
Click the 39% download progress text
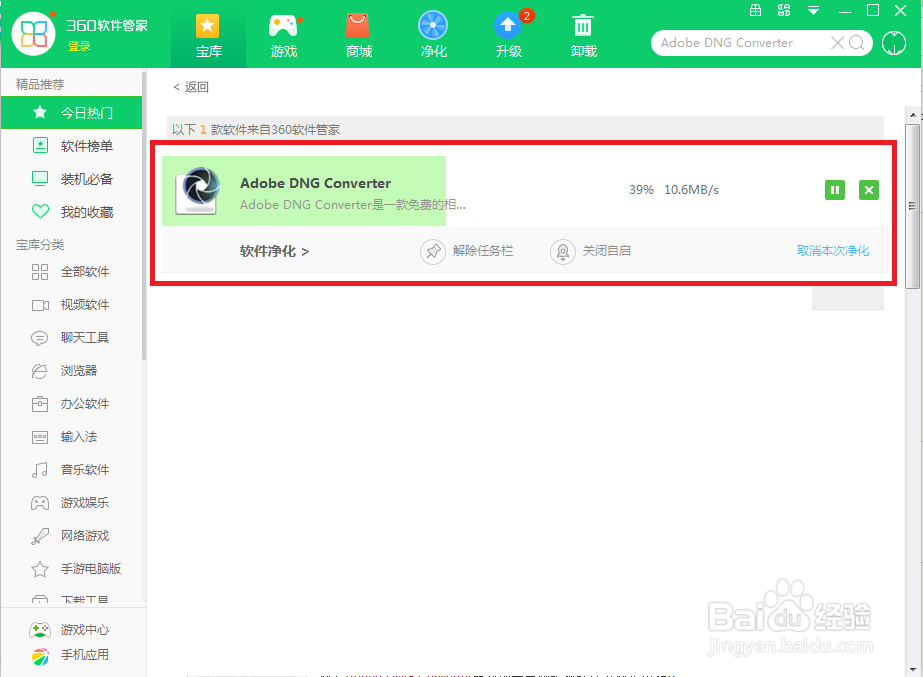pos(641,190)
